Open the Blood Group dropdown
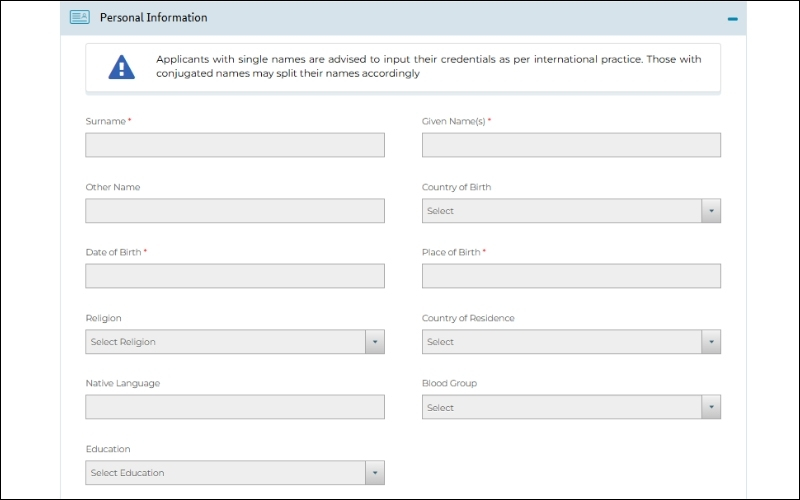This screenshot has width=800, height=500. point(561,407)
